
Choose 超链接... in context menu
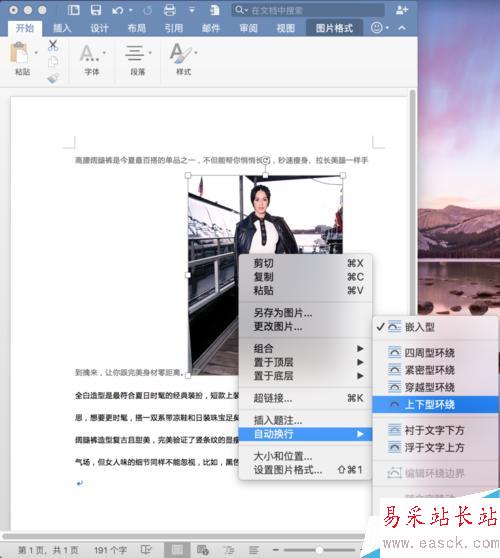click(x=306, y=398)
